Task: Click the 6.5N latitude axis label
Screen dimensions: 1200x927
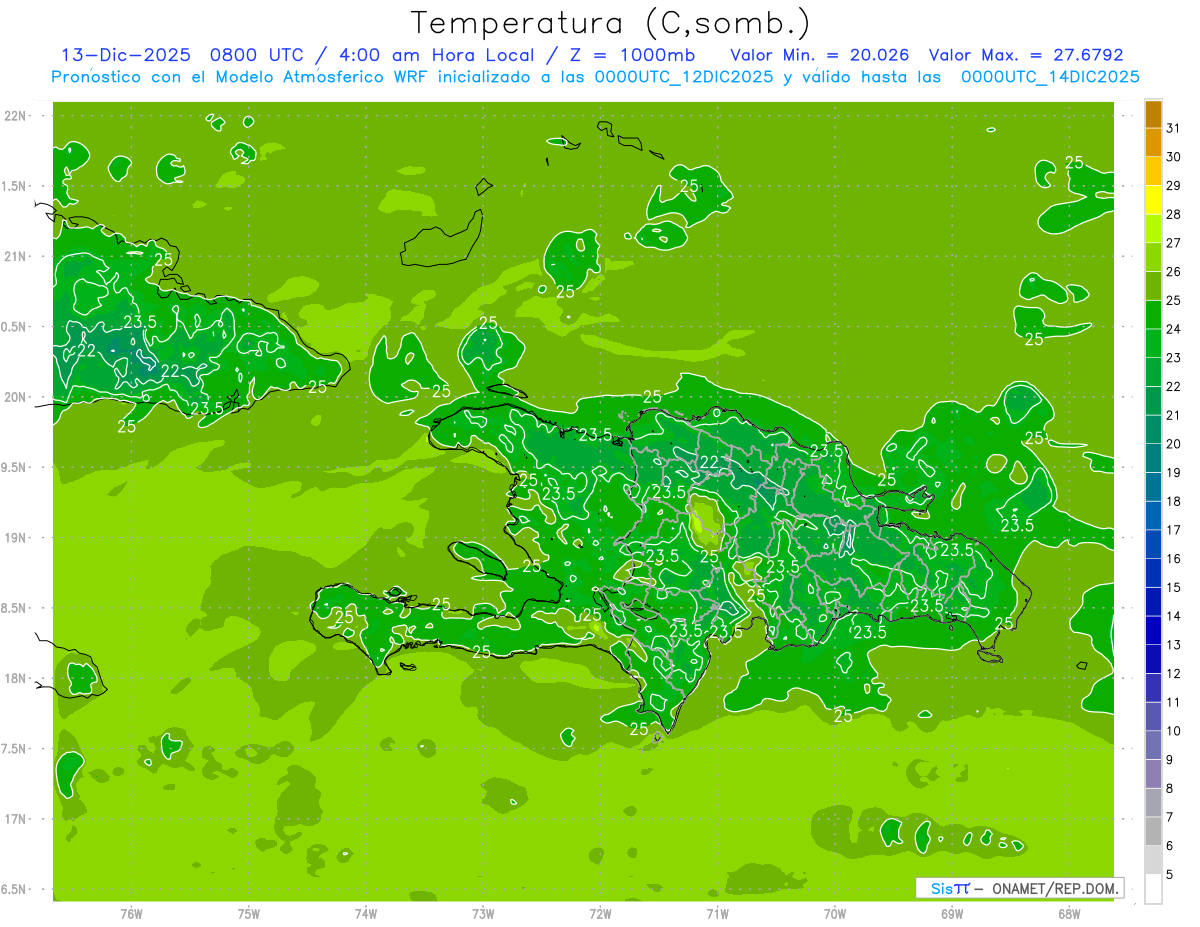Action: pos(15,889)
